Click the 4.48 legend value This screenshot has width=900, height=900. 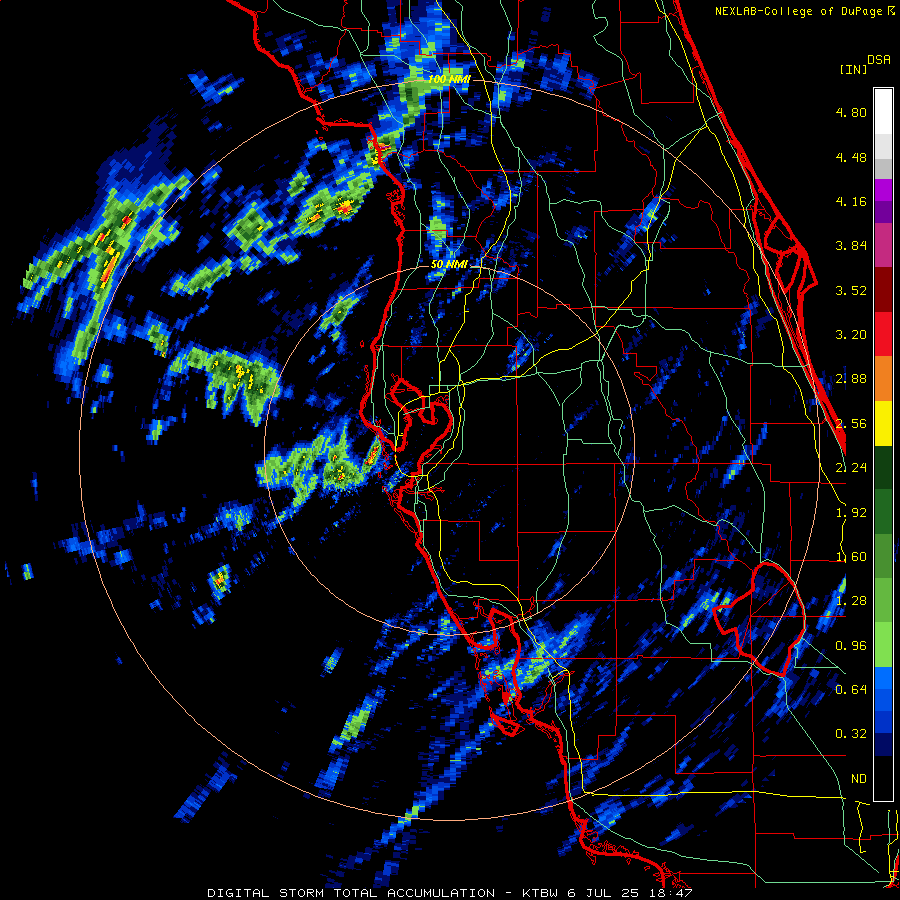[851, 157]
